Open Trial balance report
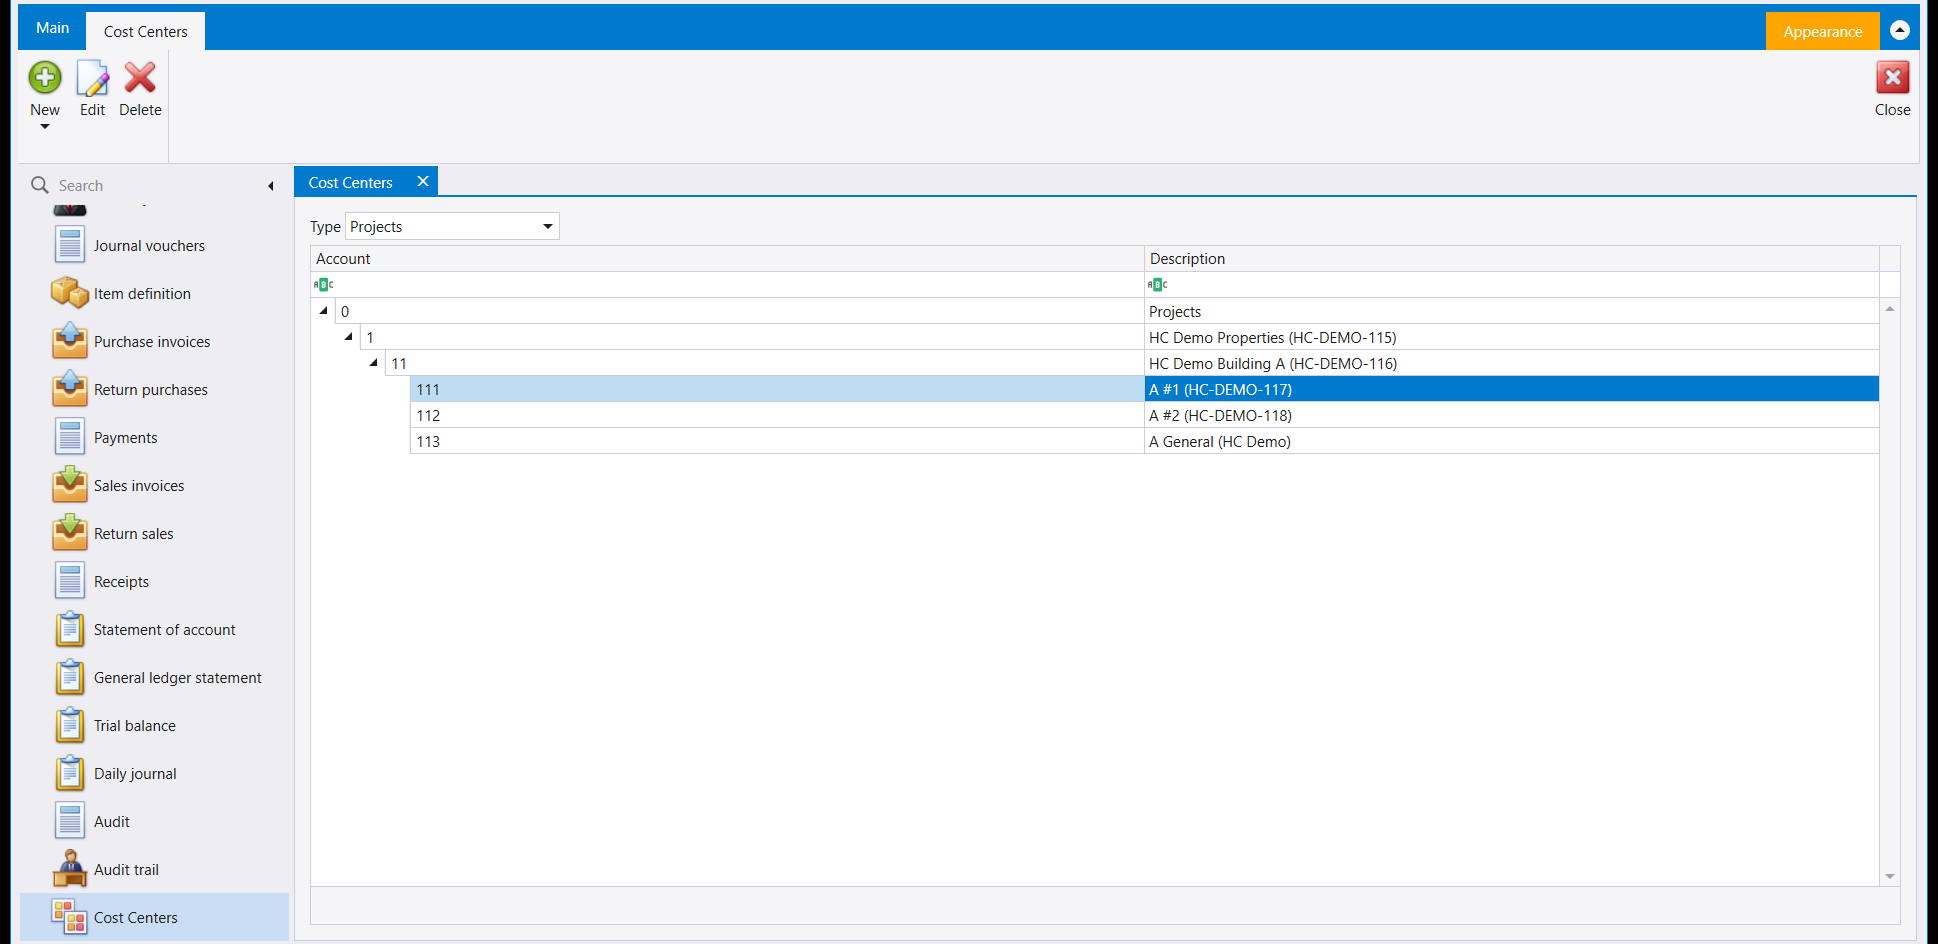The width and height of the screenshot is (1938, 944). click(x=135, y=726)
